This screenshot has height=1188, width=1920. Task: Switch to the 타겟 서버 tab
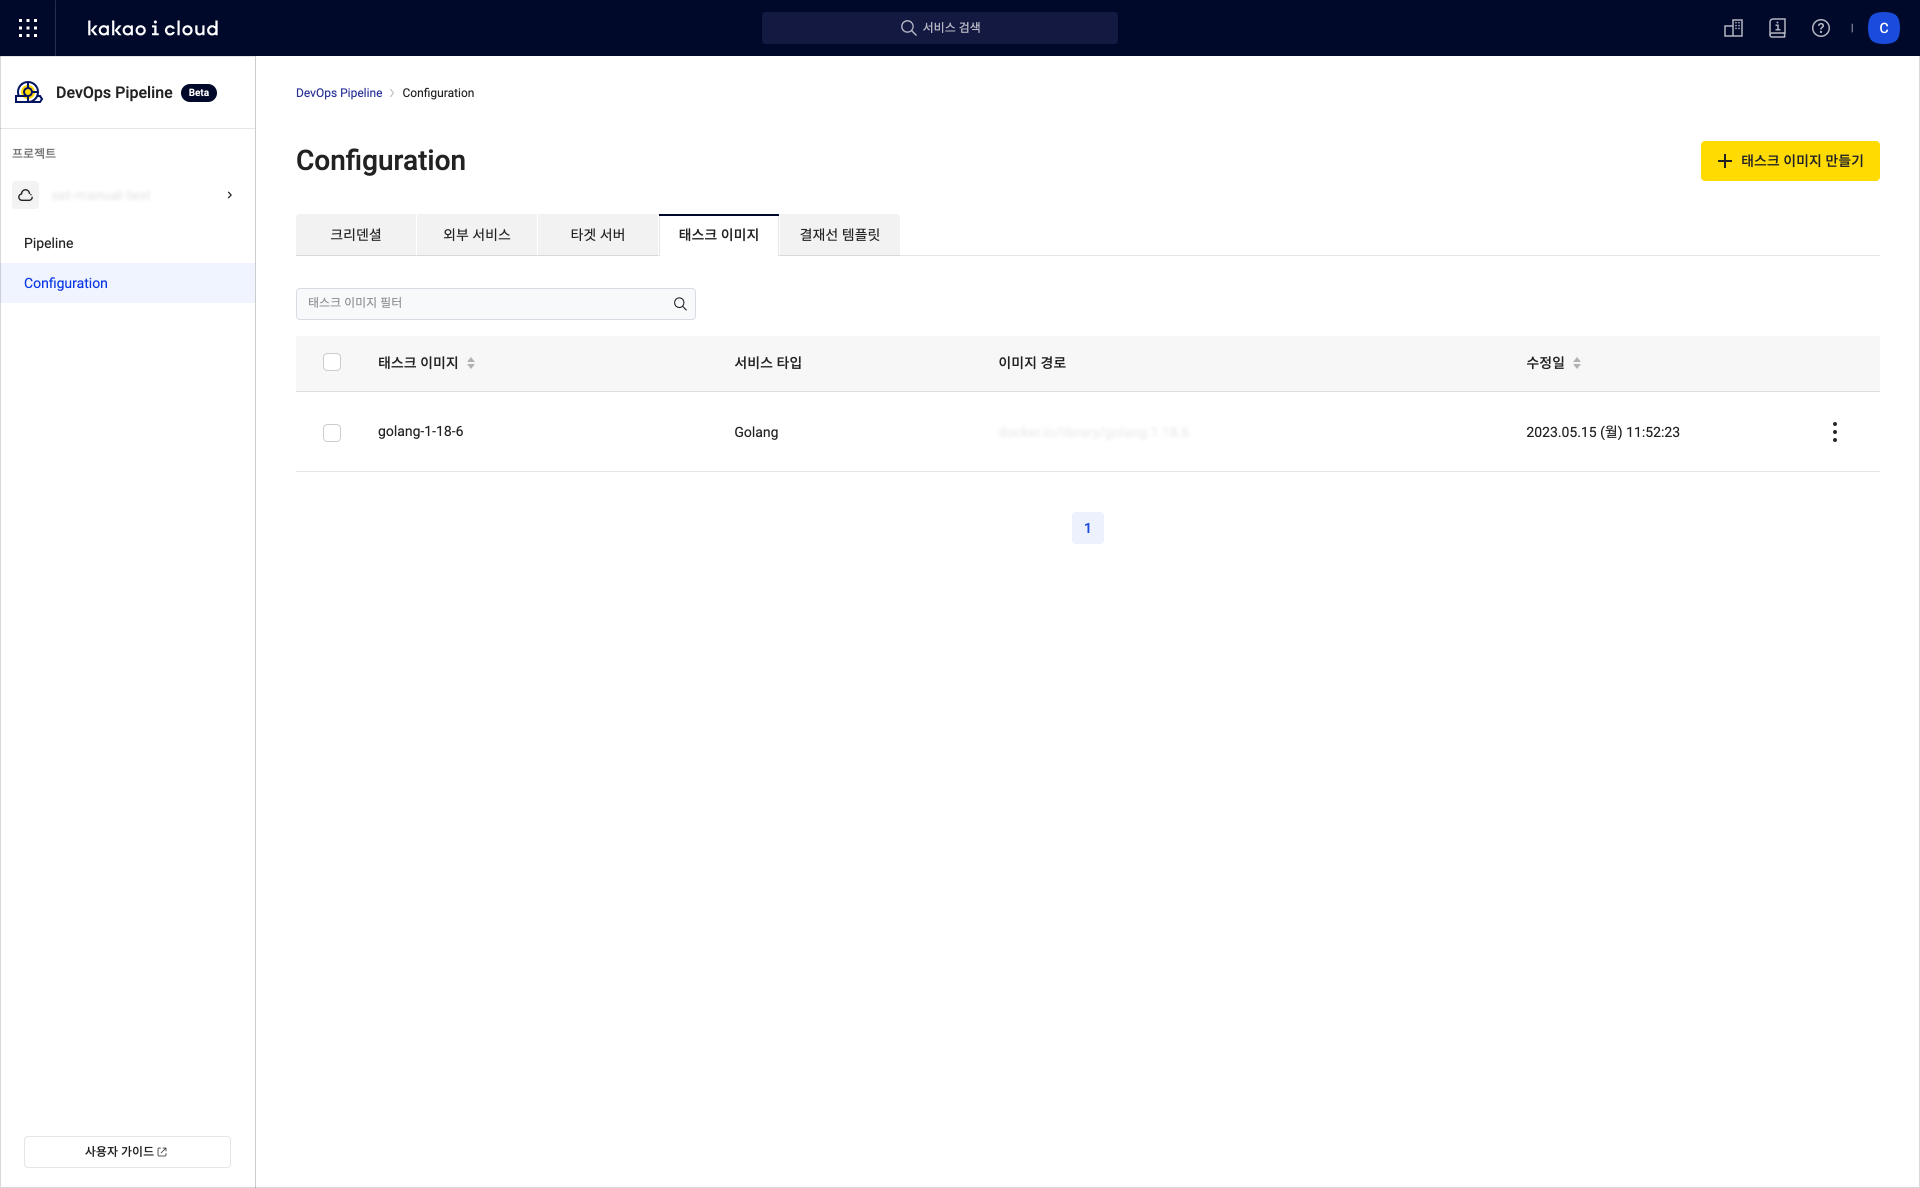(x=598, y=235)
